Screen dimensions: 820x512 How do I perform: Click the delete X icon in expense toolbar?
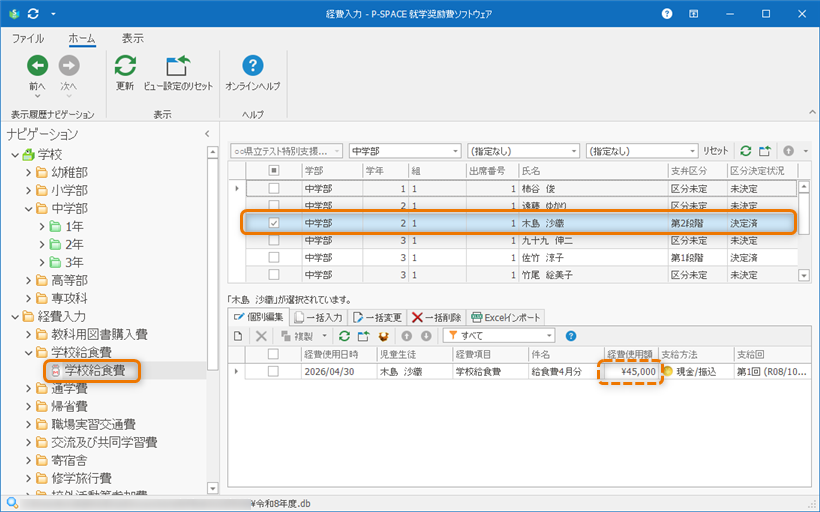point(262,336)
